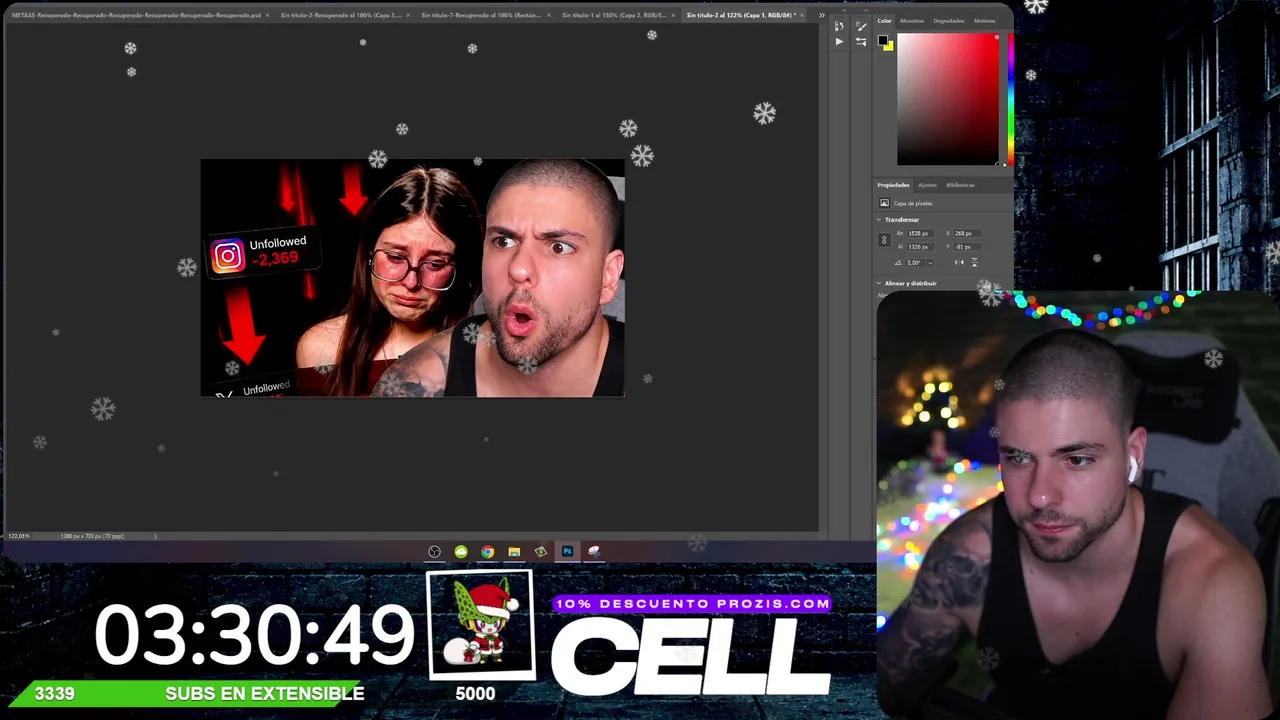
Task: Toggle the width-height link constraint
Action: [883, 240]
